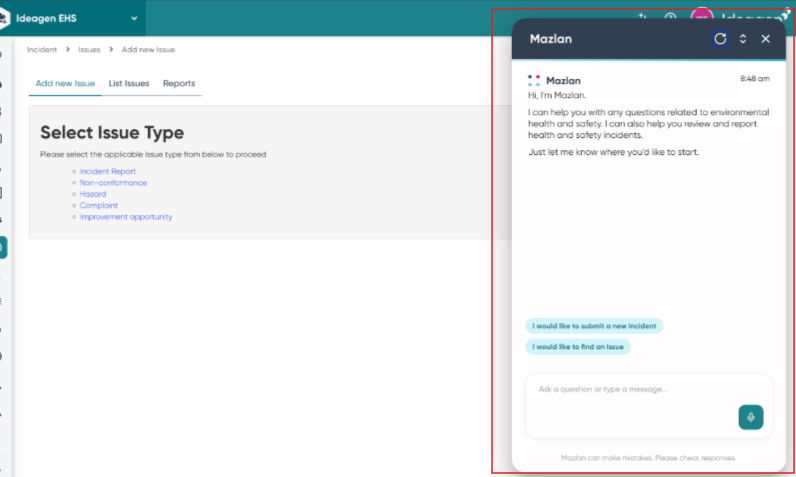Select the Hazard issue type
The height and width of the screenshot is (477, 796).
[93, 194]
